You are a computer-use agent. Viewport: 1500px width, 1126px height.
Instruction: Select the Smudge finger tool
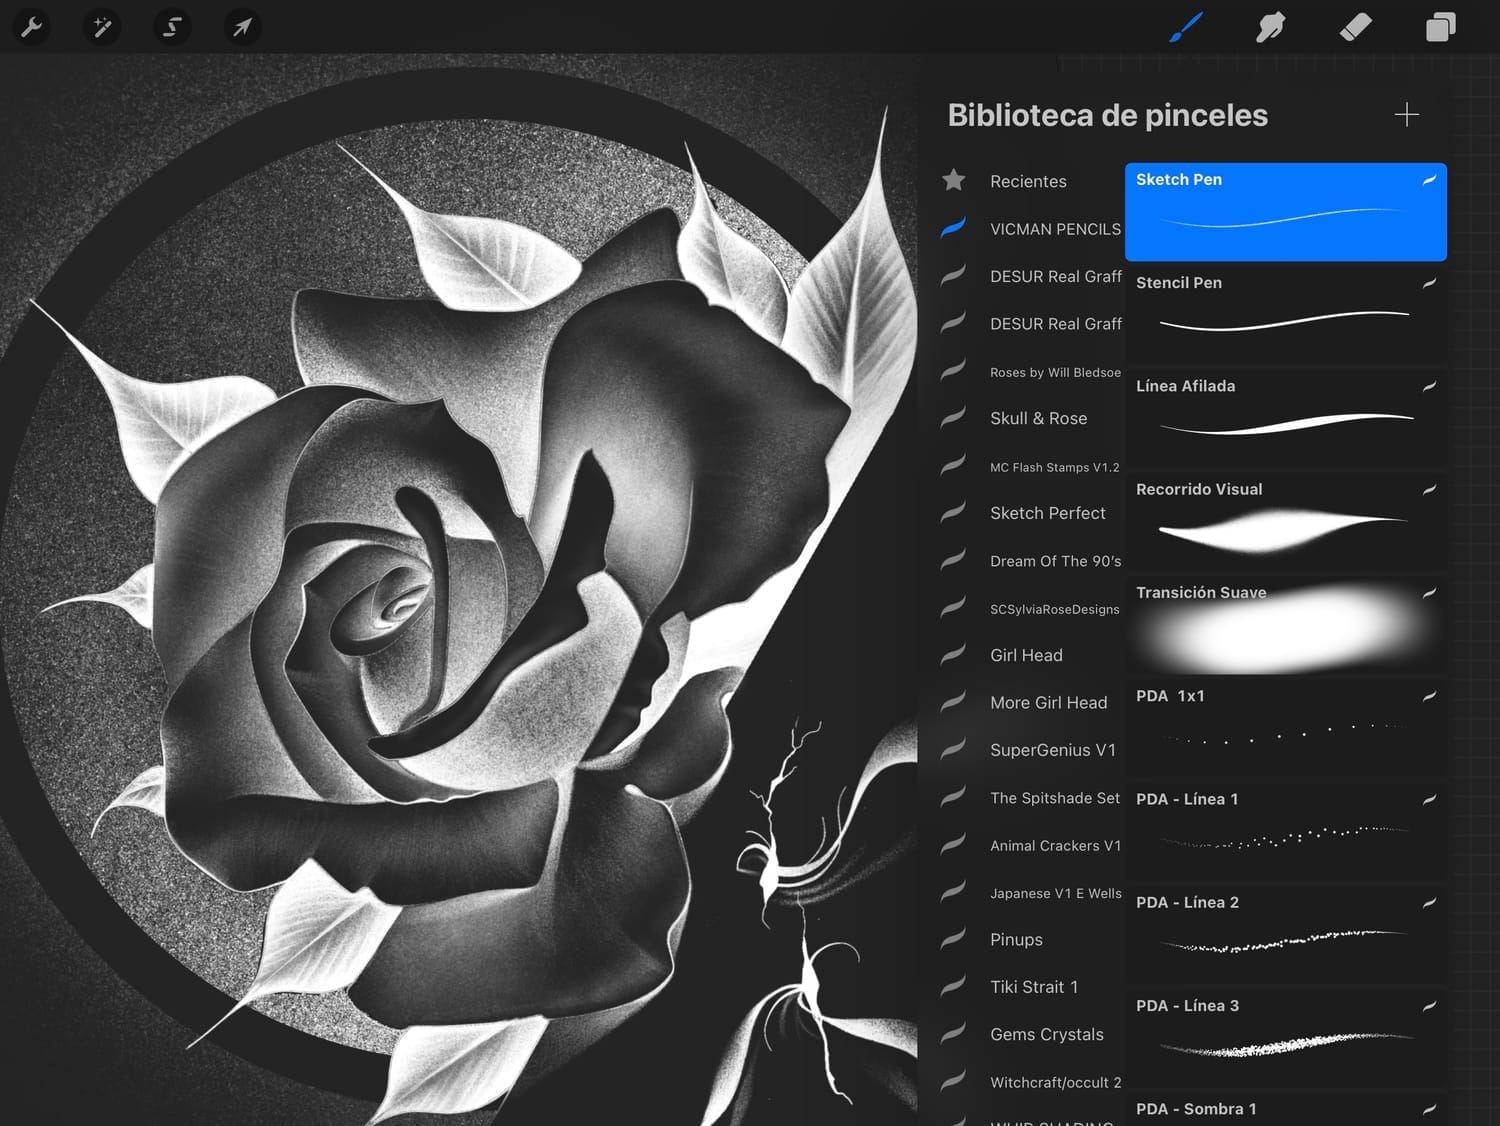click(1270, 27)
